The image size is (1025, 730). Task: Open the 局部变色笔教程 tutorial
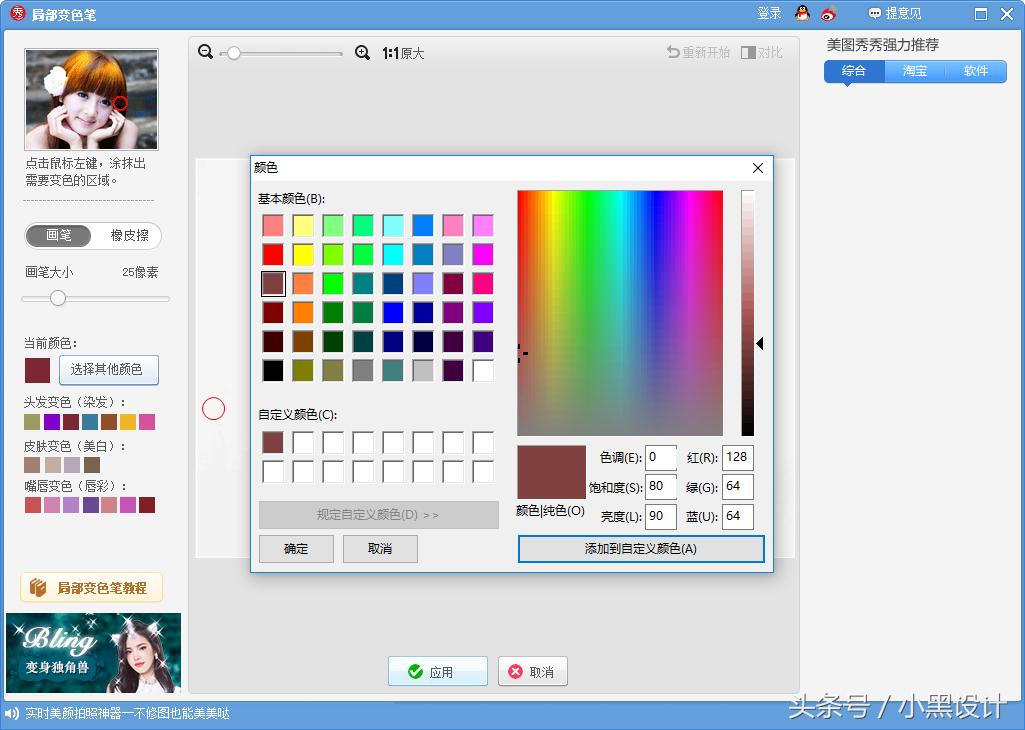tap(91, 588)
